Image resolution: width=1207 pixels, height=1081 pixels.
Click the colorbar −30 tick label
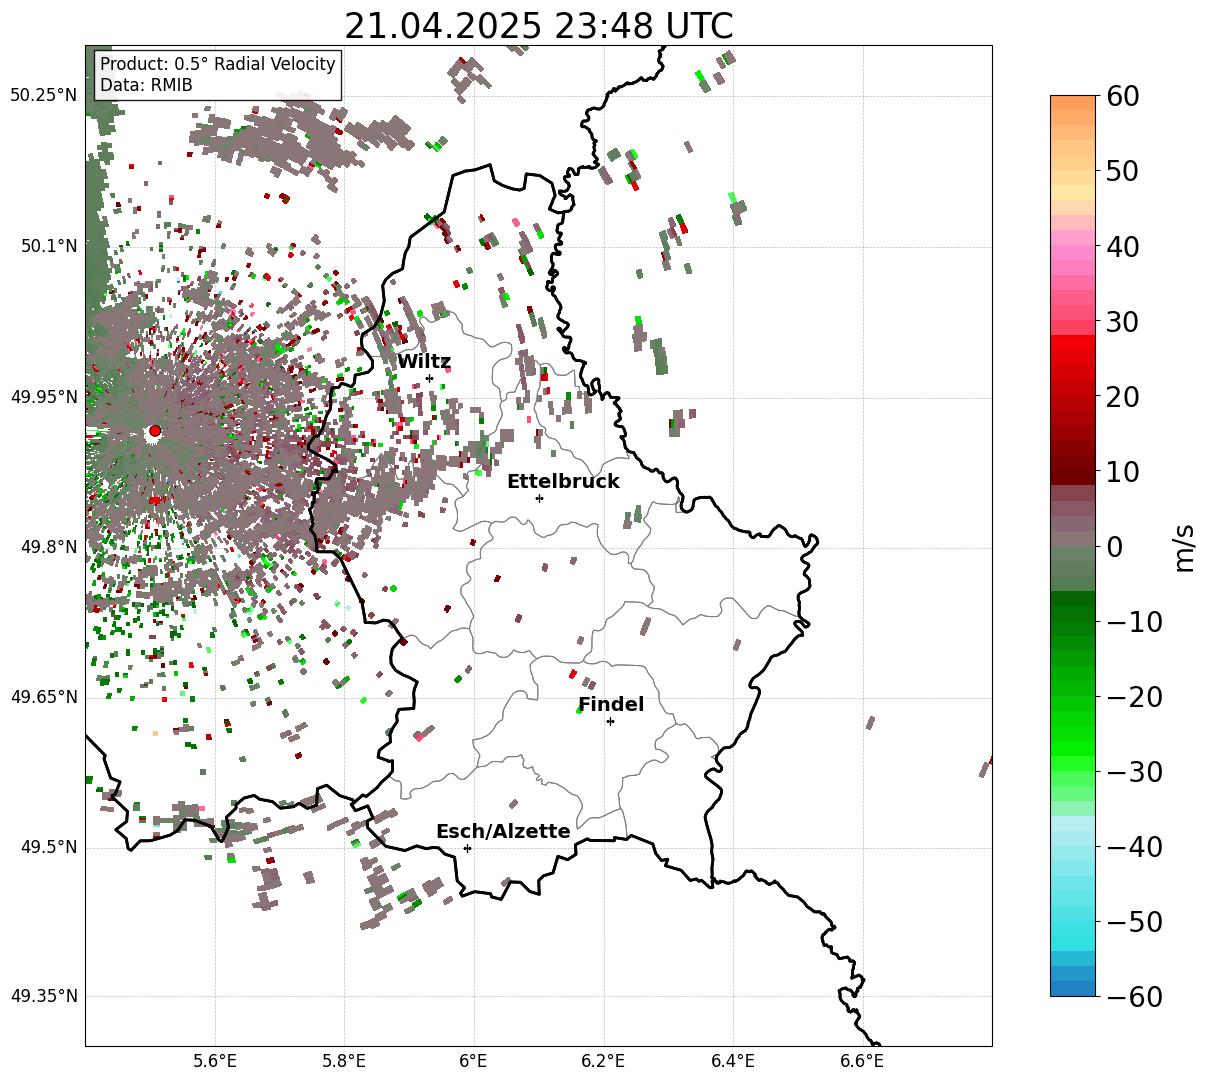[1134, 772]
